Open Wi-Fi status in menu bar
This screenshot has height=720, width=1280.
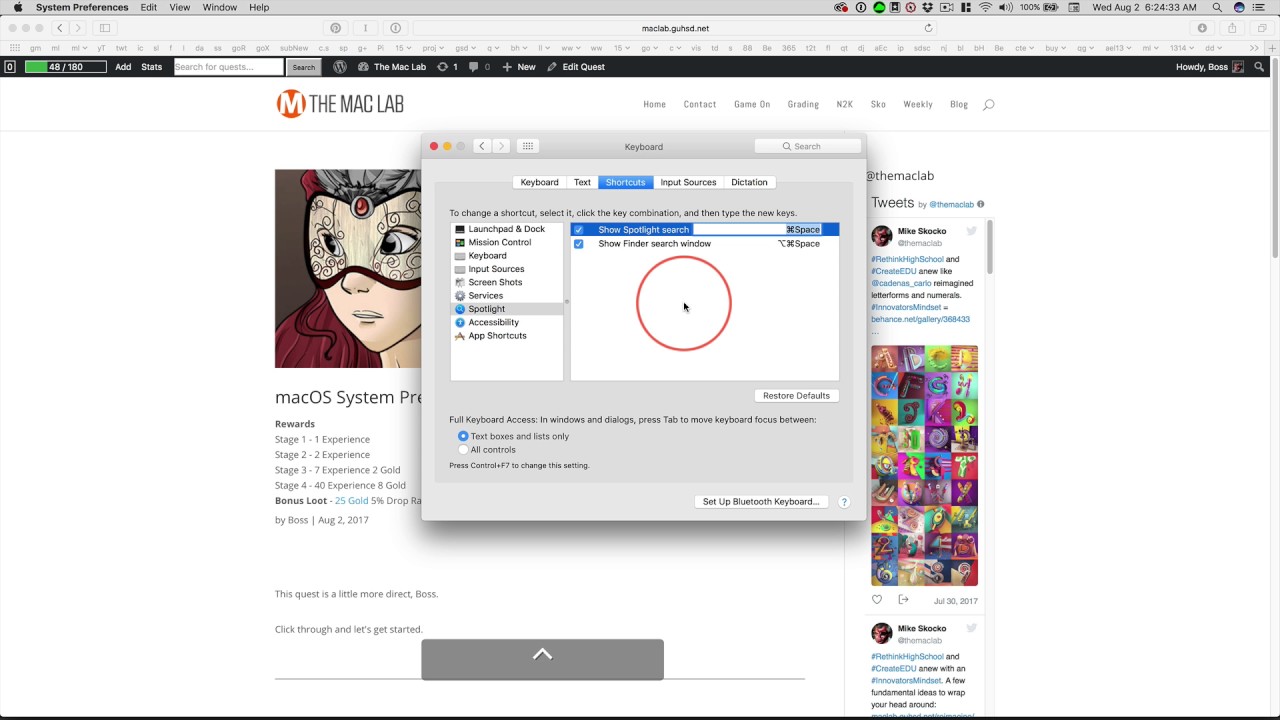986,7
